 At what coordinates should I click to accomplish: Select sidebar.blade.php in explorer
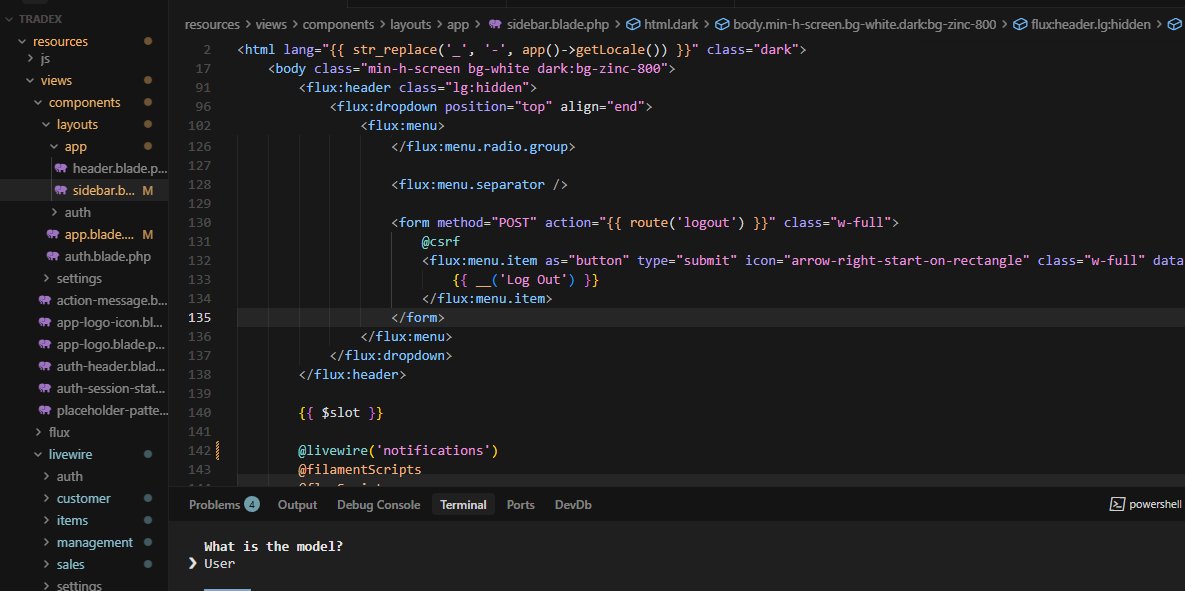104,190
